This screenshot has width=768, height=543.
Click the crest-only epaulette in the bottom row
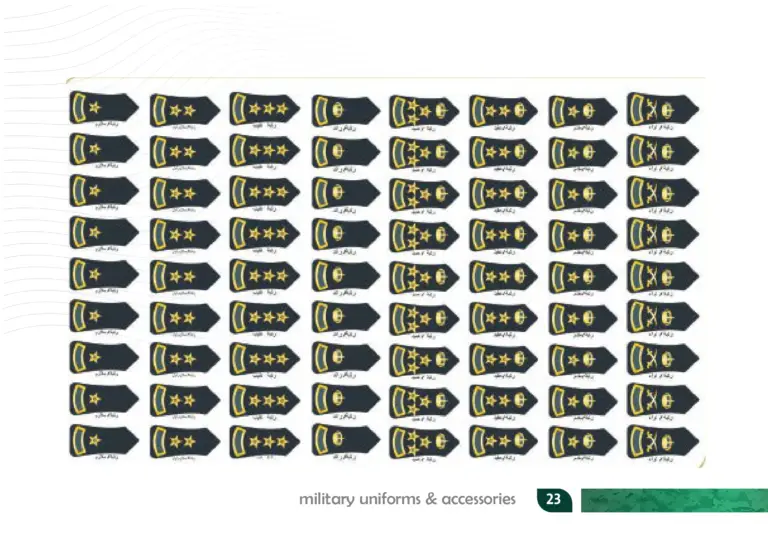coord(345,440)
